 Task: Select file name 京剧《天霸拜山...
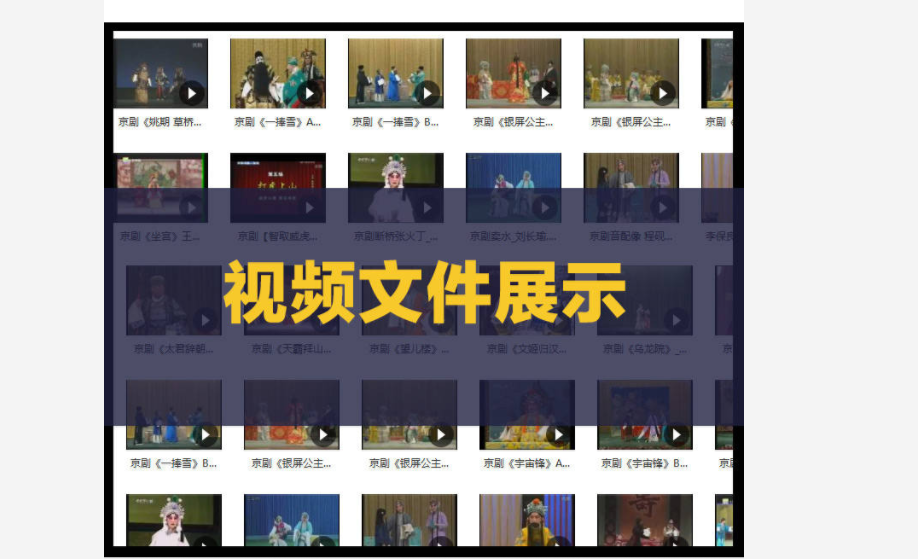coord(292,349)
